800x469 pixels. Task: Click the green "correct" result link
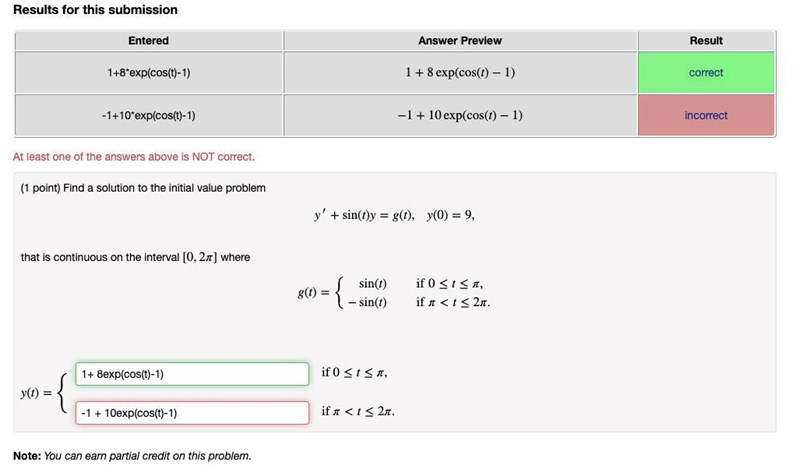coord(706,73)
